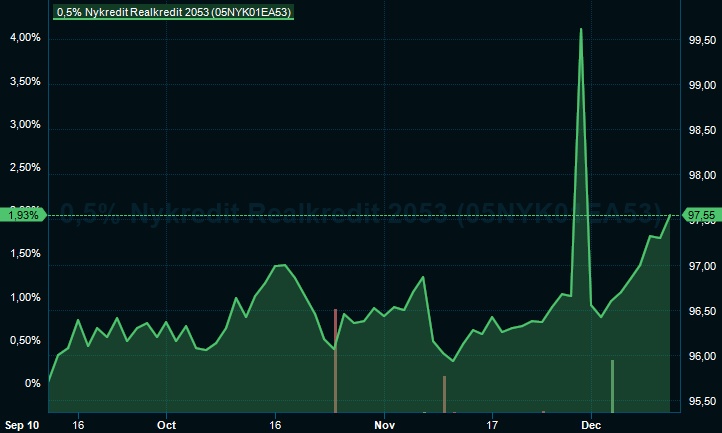This screenshot has width=722, height=433.
Task: Click the line's first data point near 0%
Action: point(49,382)
